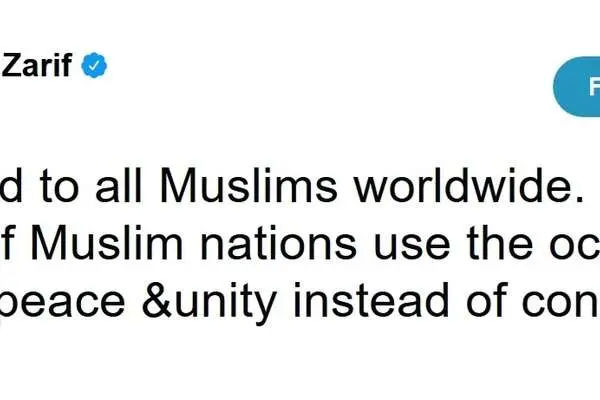Image resolution: width=600 pixels, height=400 pixels.
Task: Click the cut-off word "con" in last line
Action: (x=562, y=305)
